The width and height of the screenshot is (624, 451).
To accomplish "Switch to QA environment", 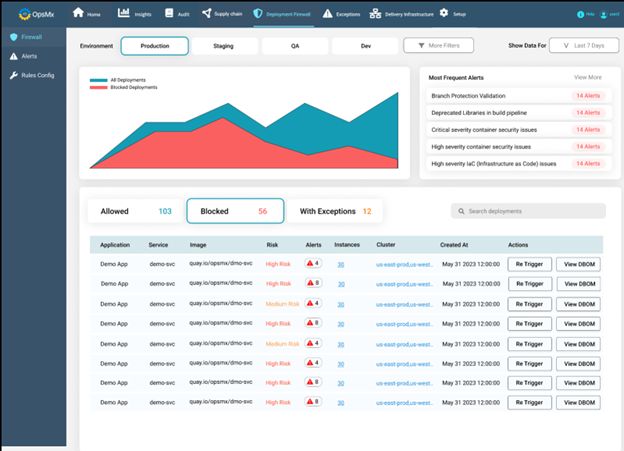I will pyautogui.click(x=295, y=46).
